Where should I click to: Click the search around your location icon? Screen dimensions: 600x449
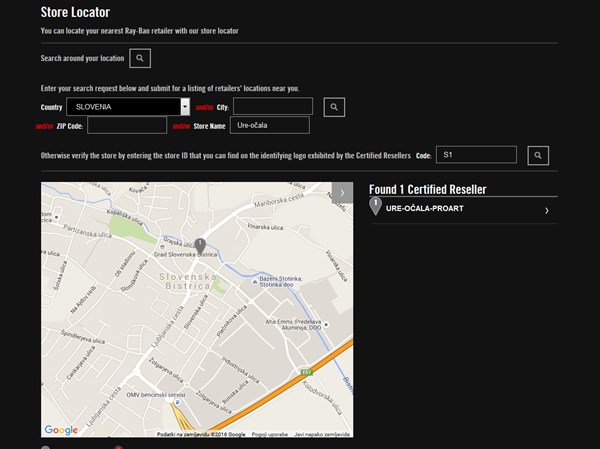coord(140,58)
